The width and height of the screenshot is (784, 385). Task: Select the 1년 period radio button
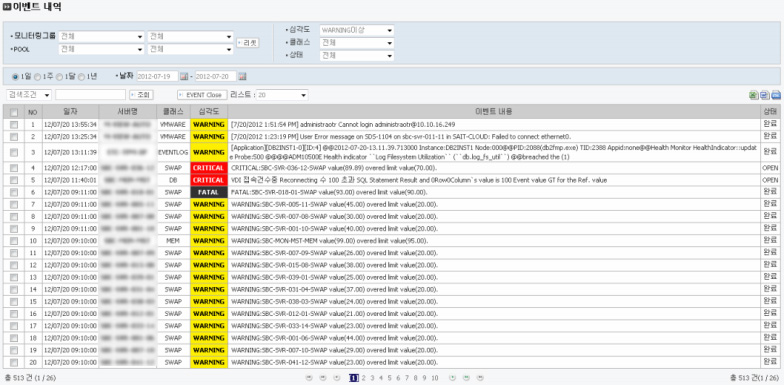[82, 76]
